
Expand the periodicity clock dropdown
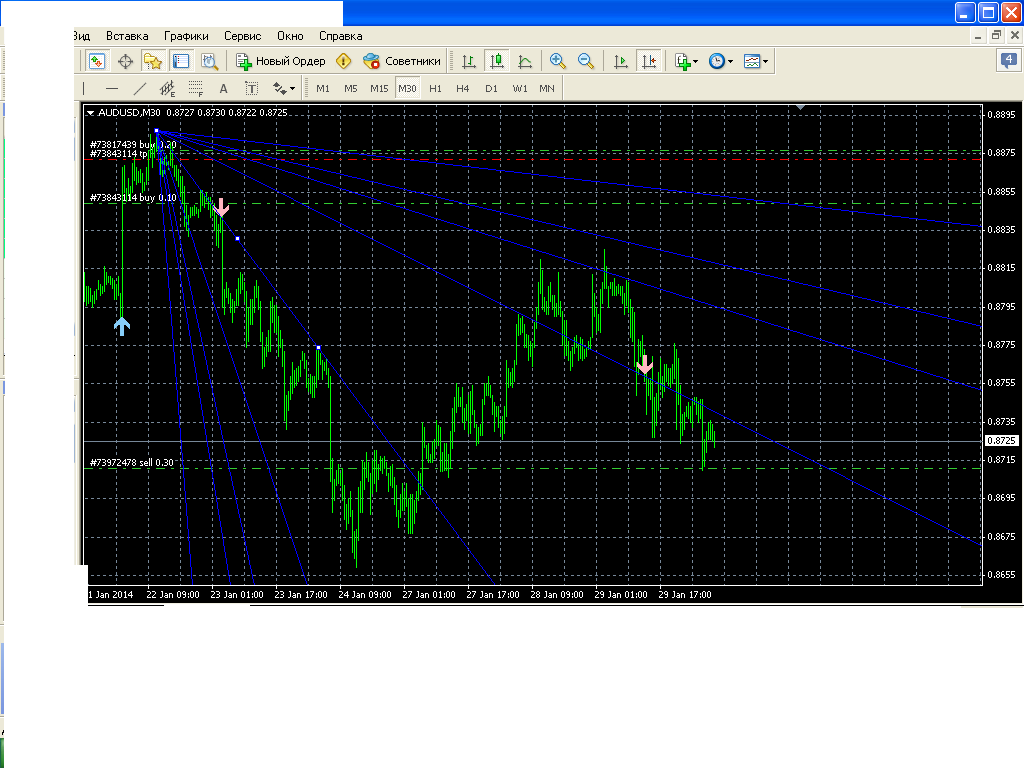point(721,61)
